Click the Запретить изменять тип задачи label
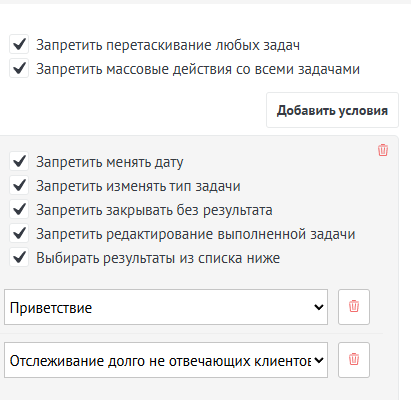Screen dimensions: 411x400 tap(138, 186)
